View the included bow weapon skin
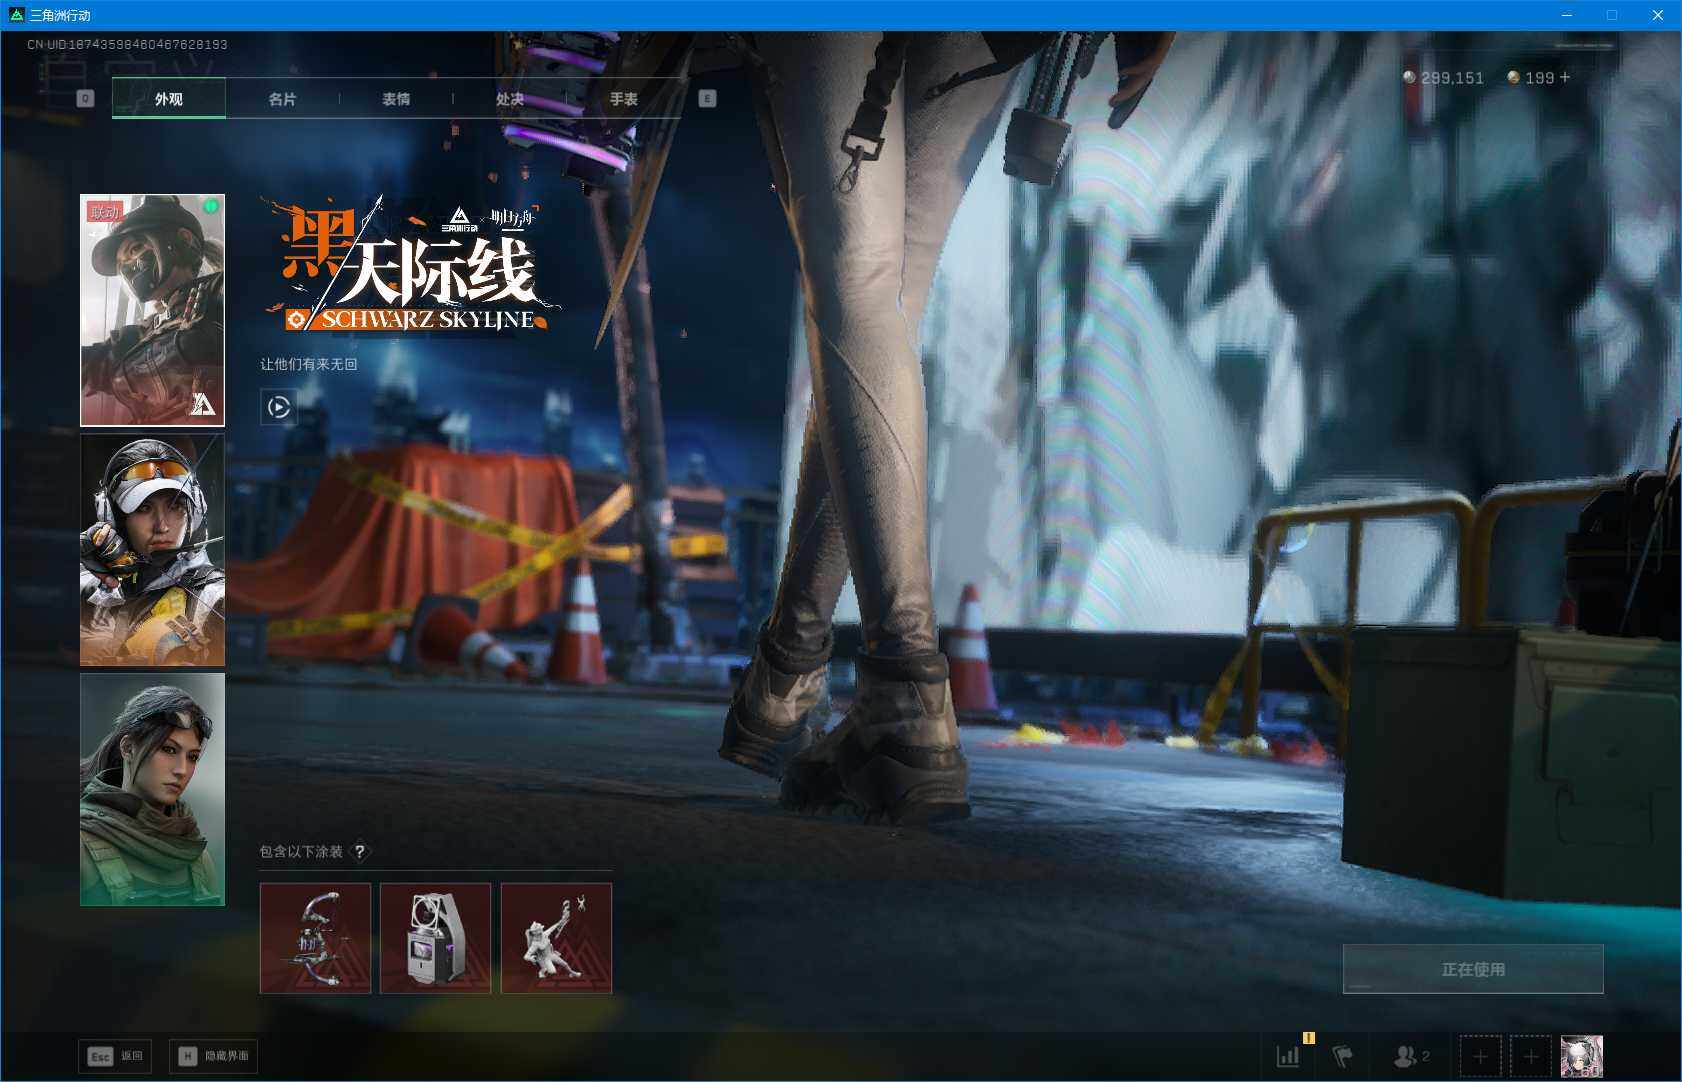This screenshot has width=1682, height=1082. [315, 938]
